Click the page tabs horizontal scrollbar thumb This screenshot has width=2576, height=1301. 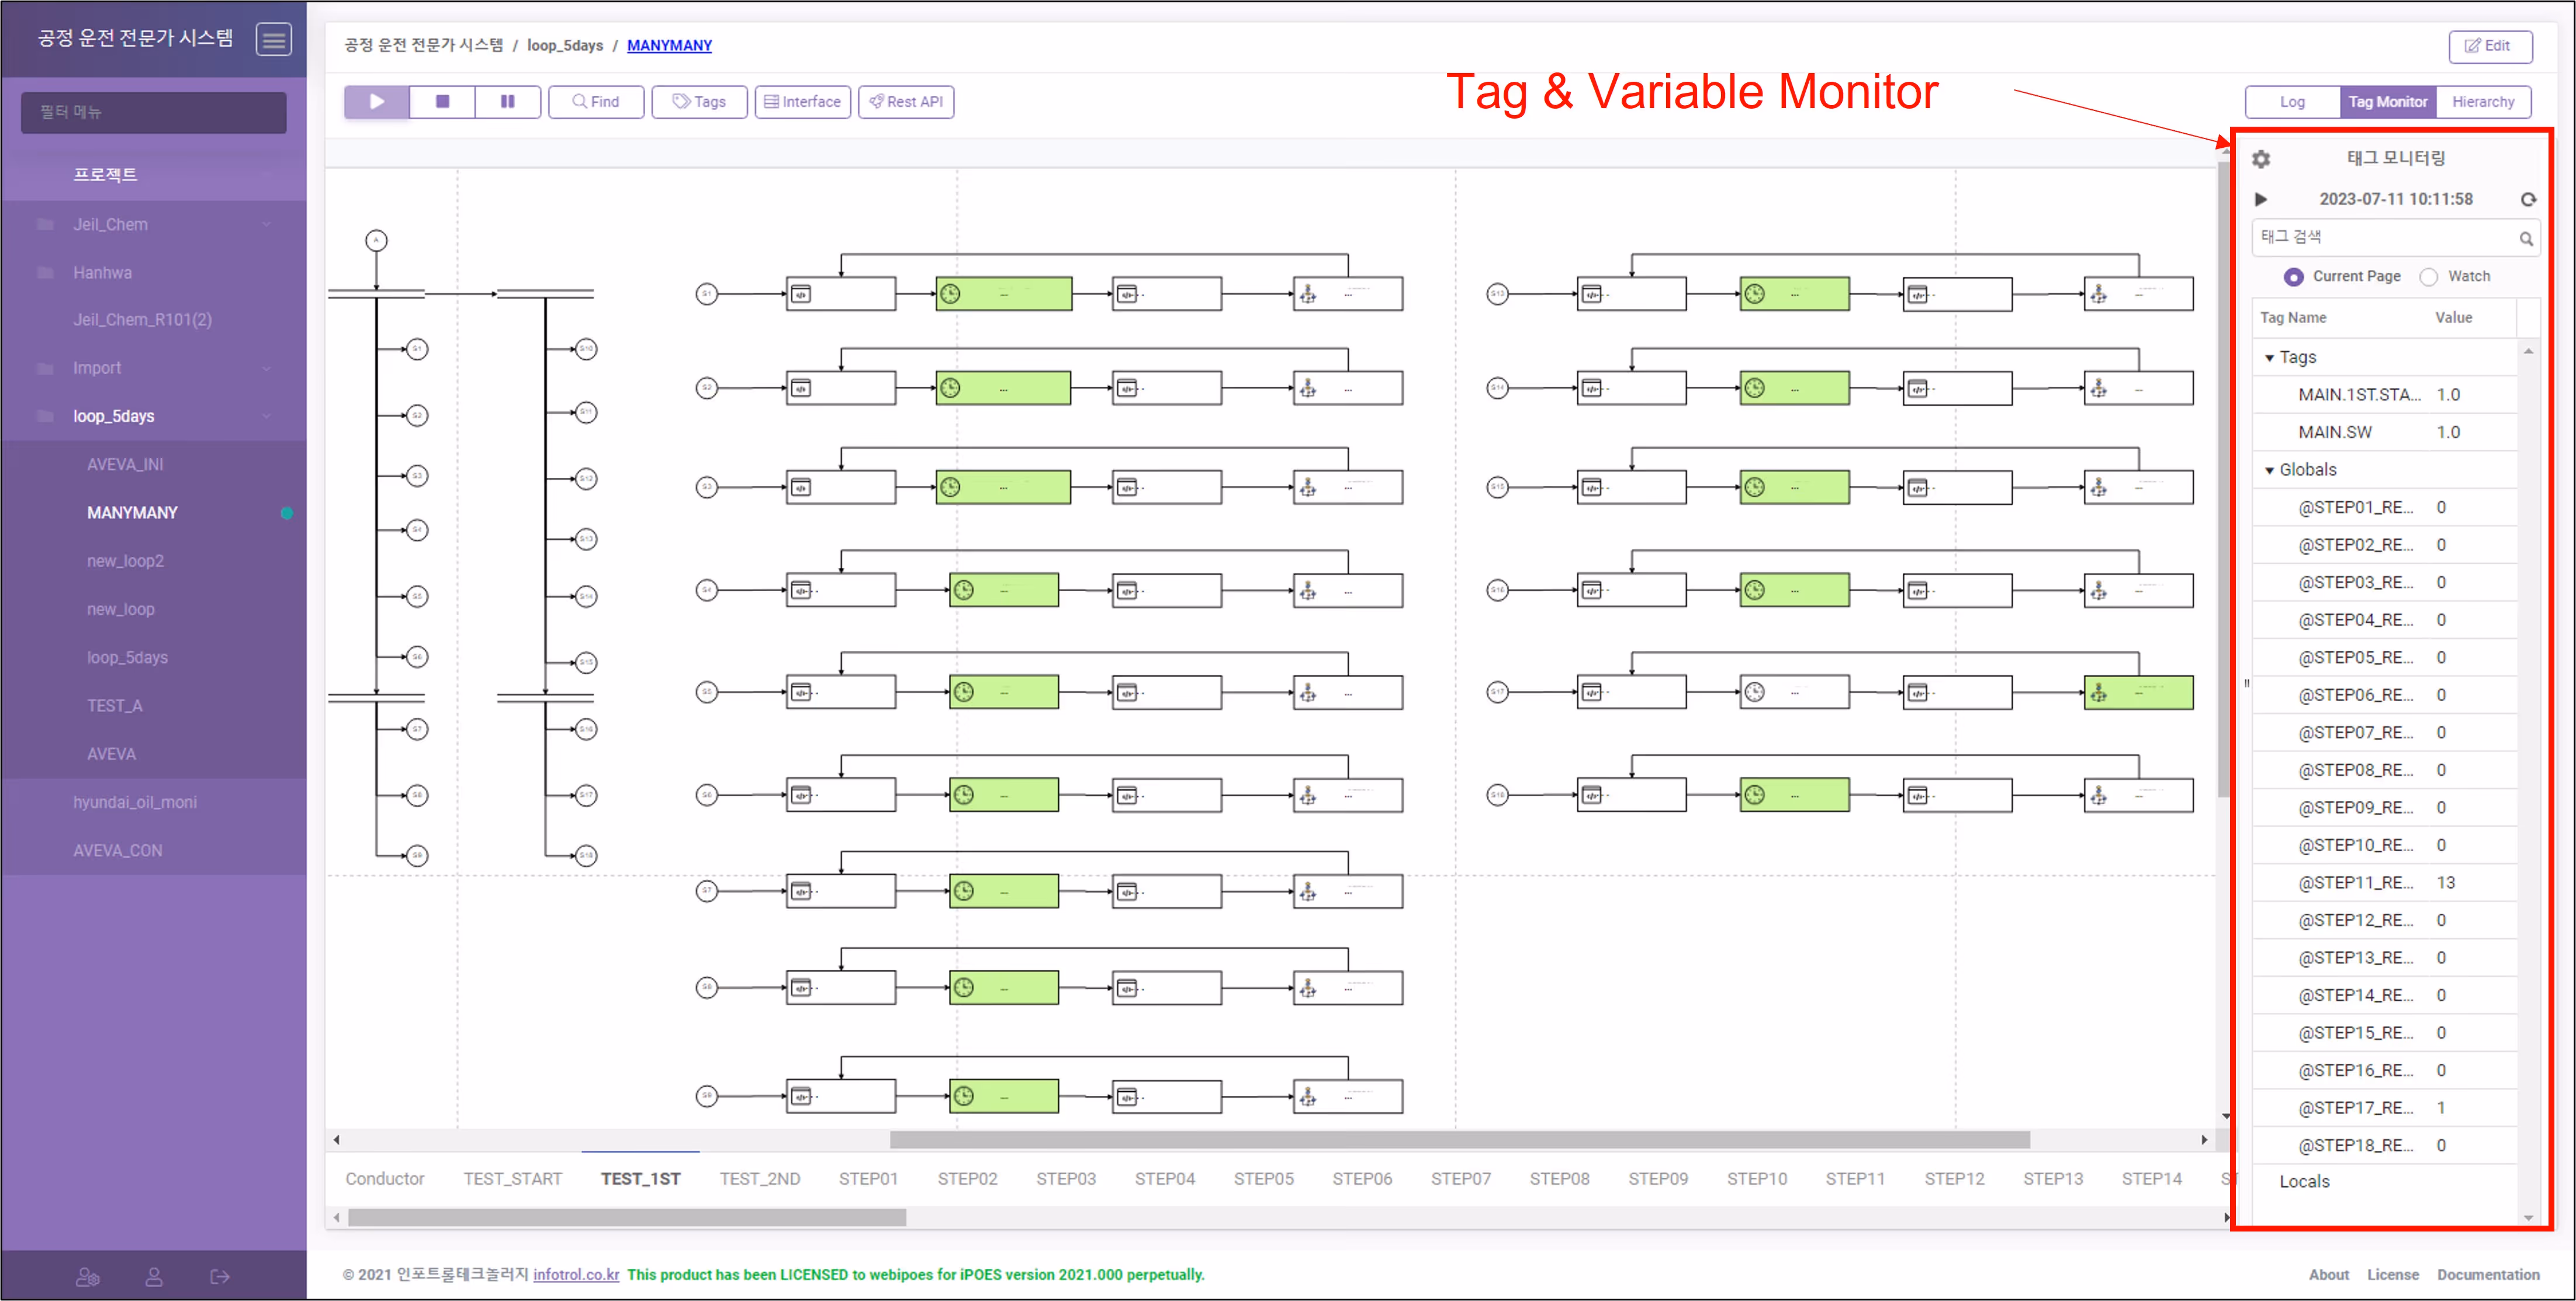(627, 1218)
